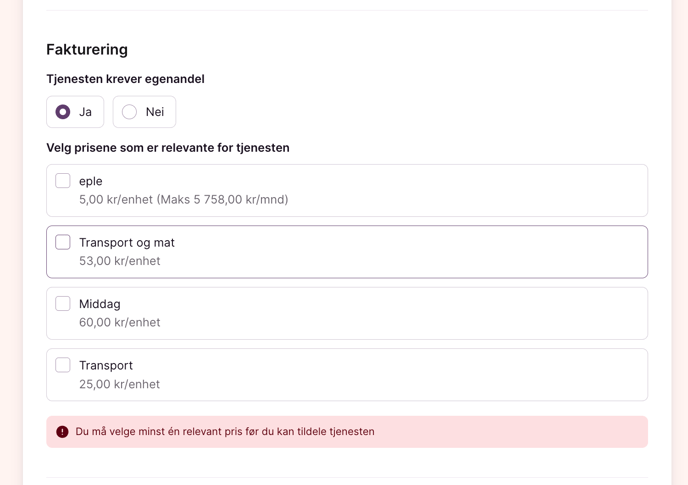Click the eple option label text
Screen dimensions: 688x485
91,181
